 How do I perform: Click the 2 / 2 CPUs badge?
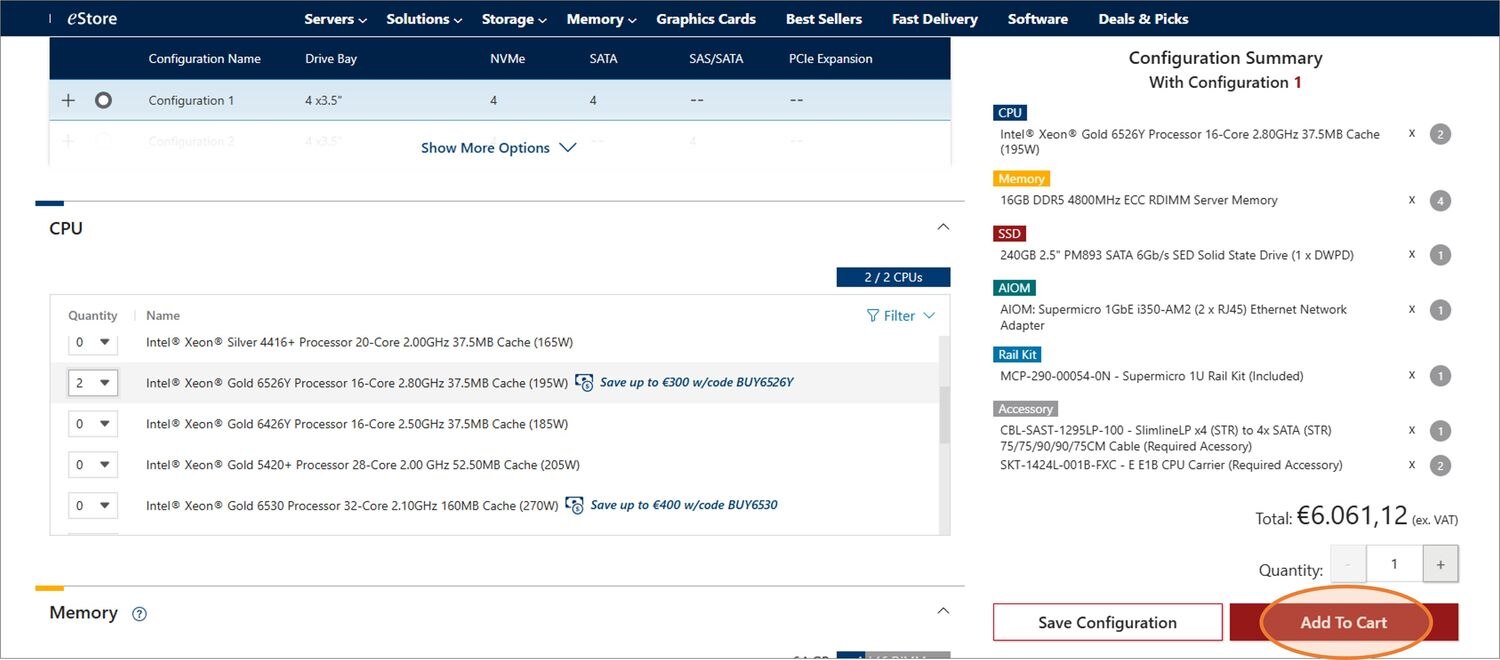pyautogui.click(x=893, y=277)
